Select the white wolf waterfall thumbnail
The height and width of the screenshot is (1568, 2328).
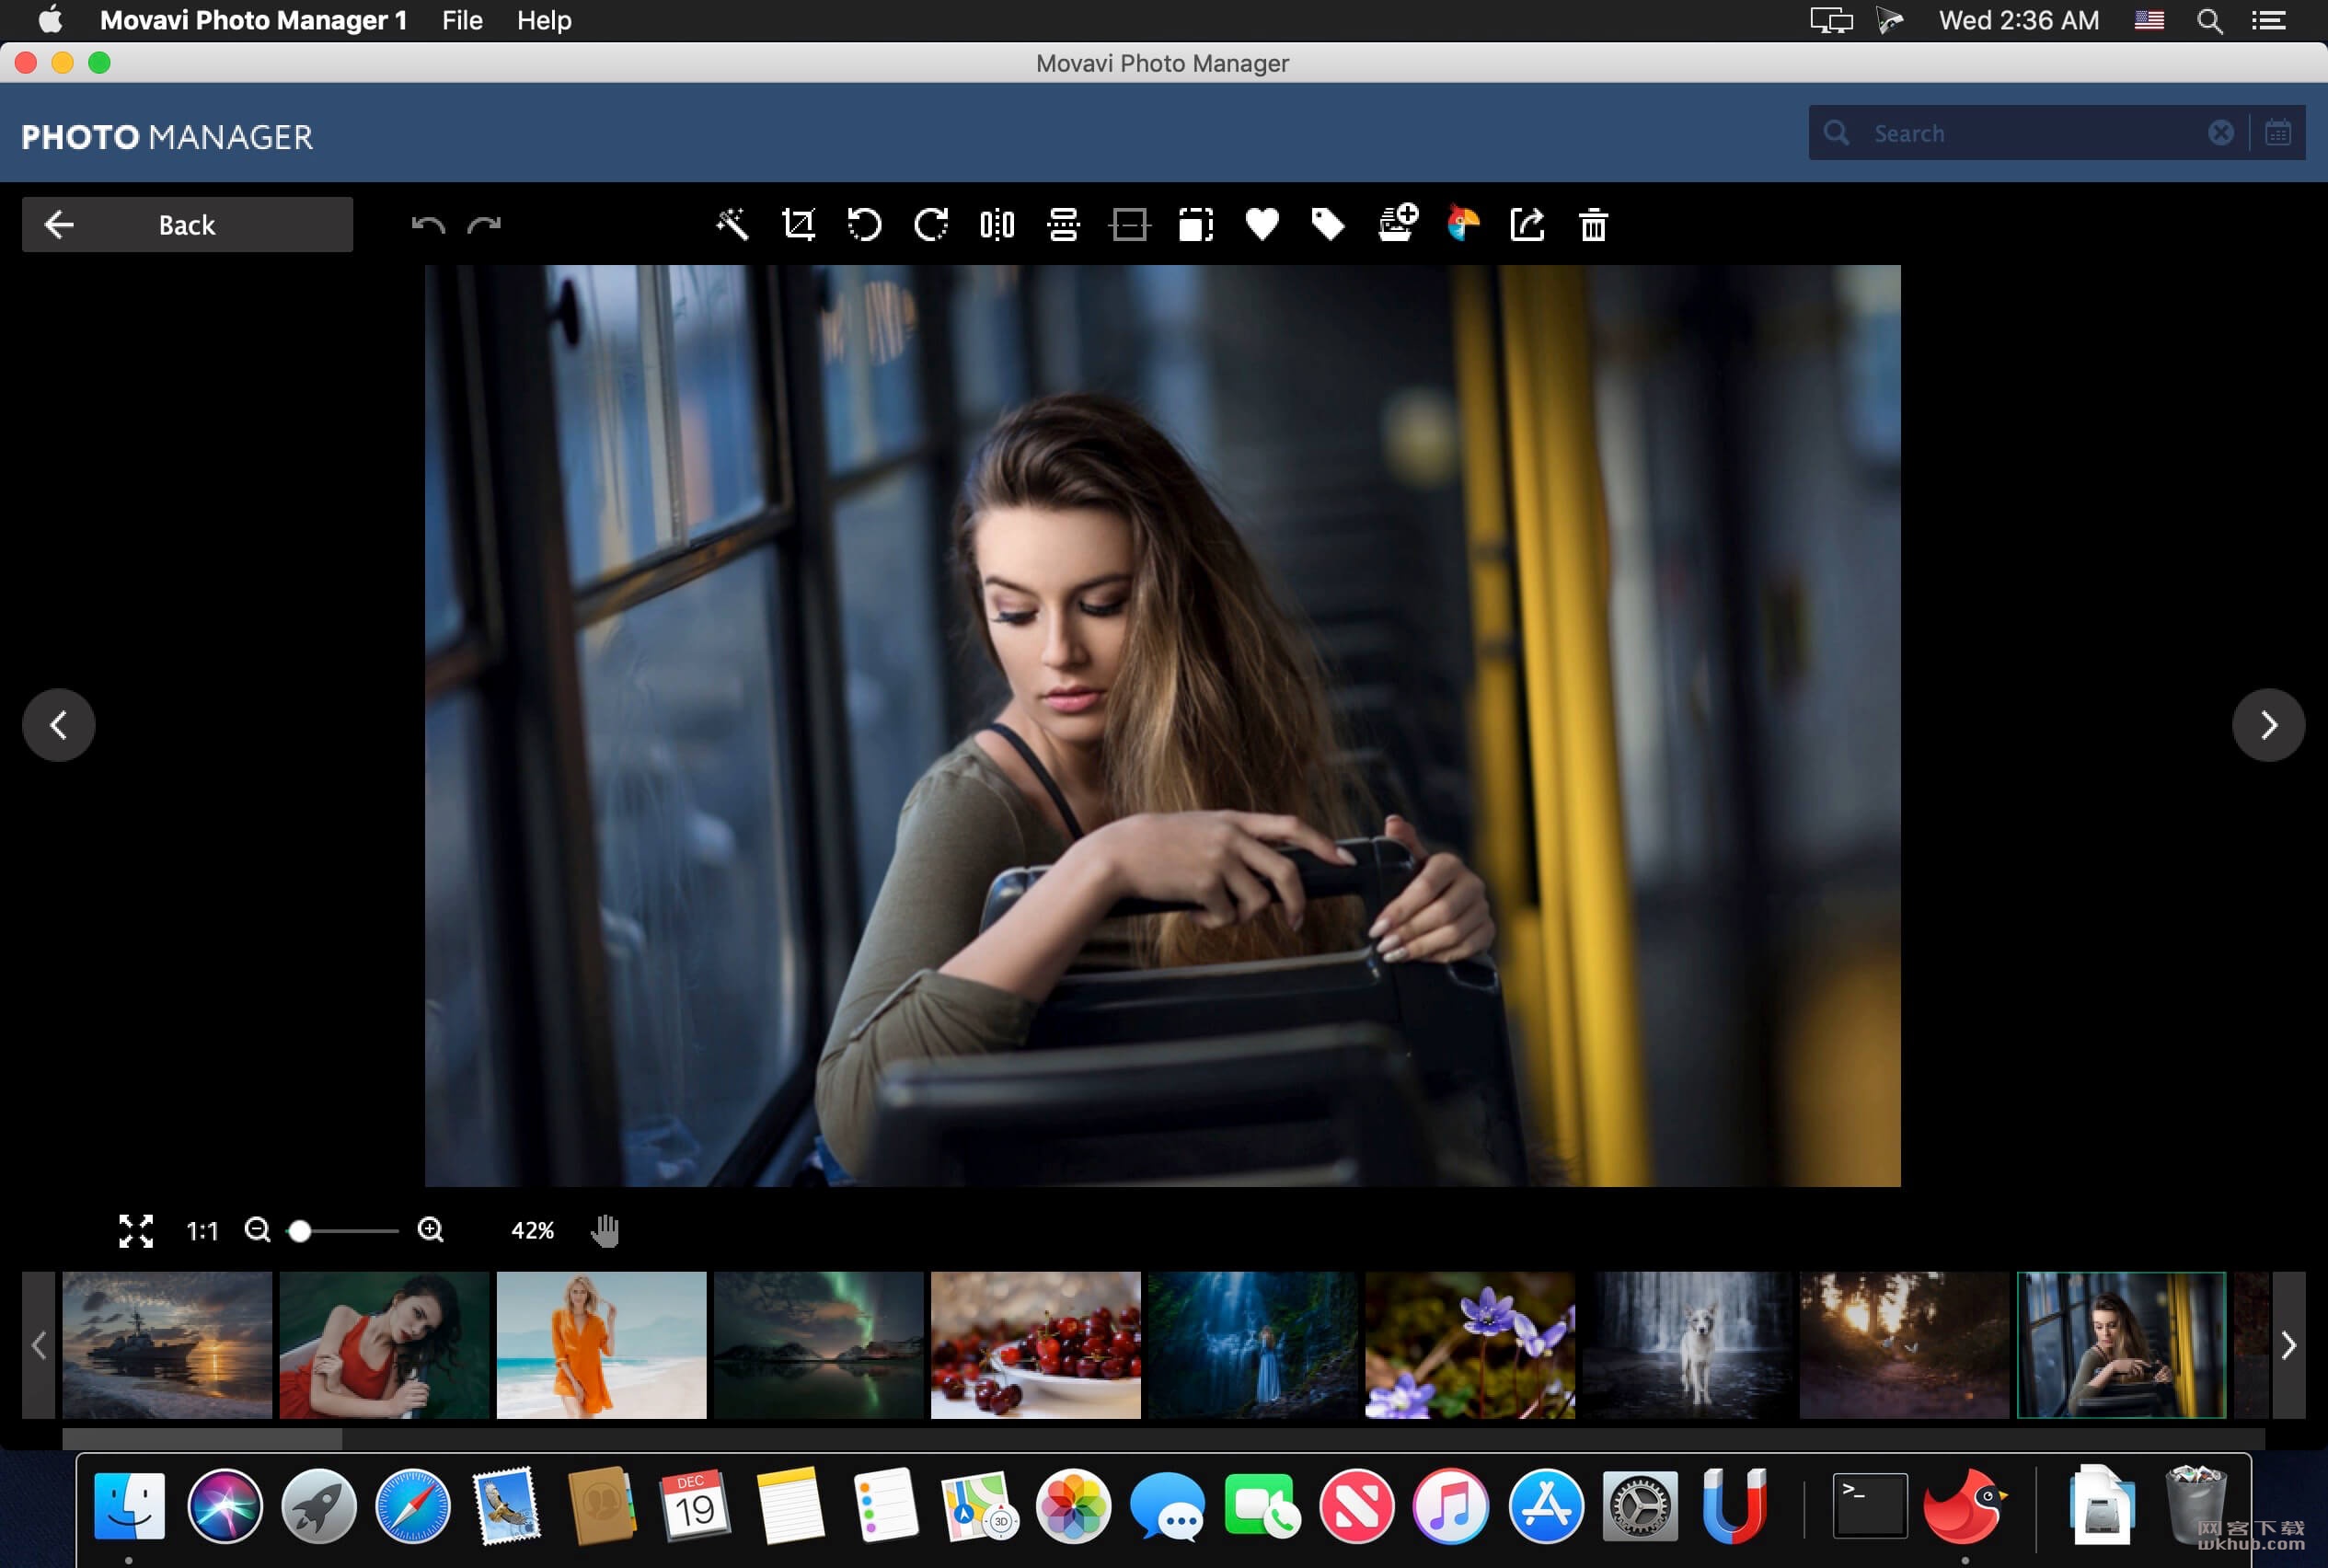tap(1687, 1345)
